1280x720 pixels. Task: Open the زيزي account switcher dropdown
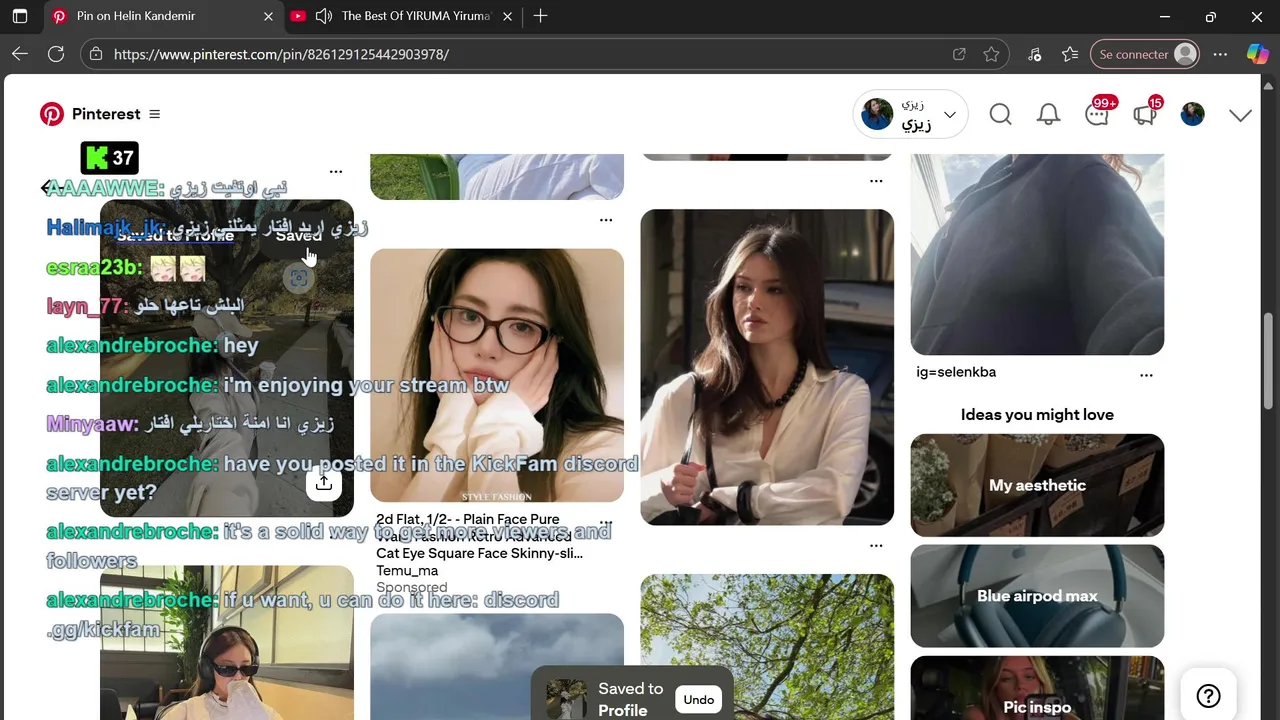tap(910, 114)
